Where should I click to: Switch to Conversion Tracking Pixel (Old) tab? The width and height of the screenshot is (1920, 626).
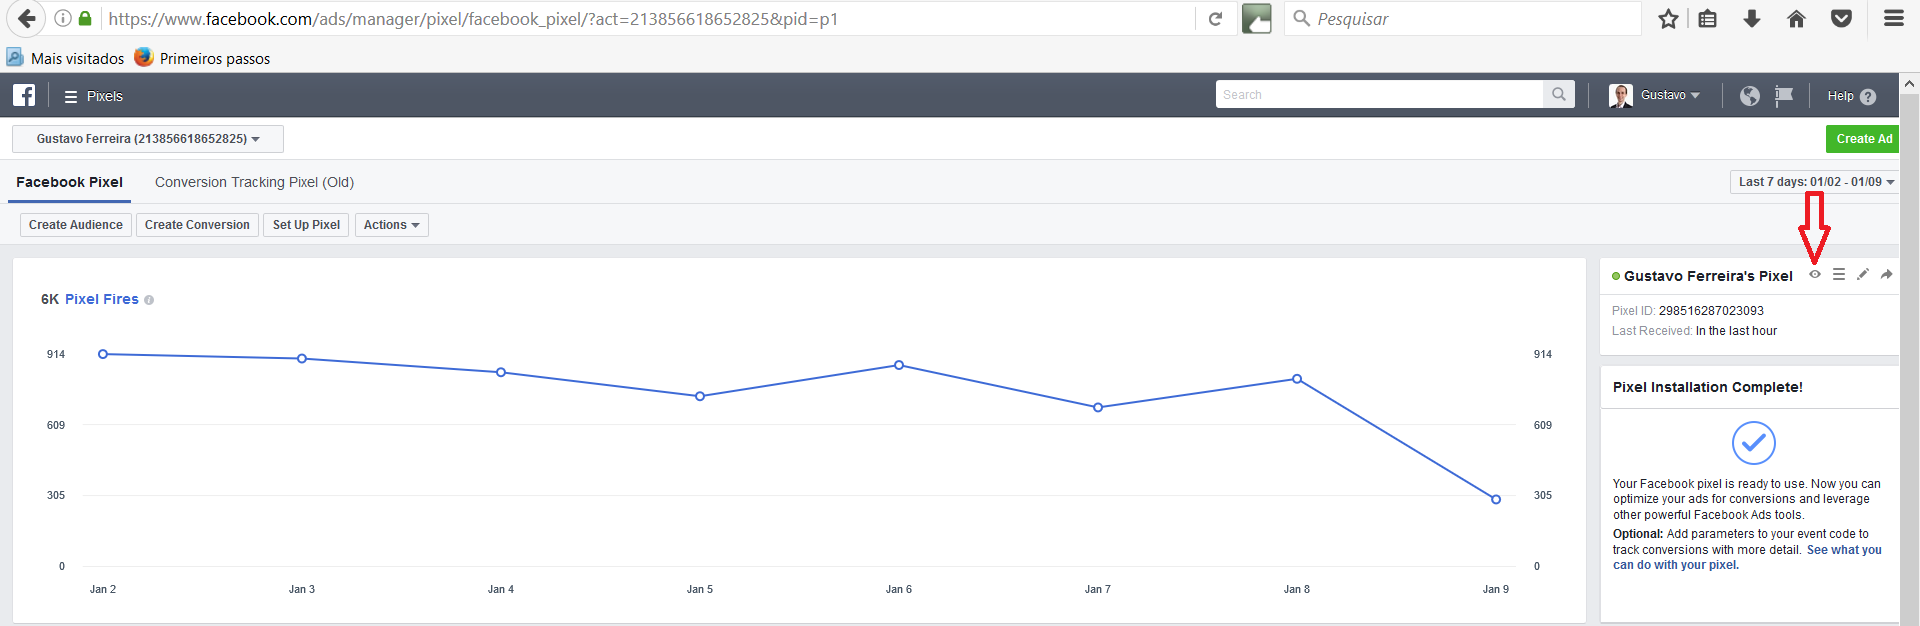coord(254,182)
